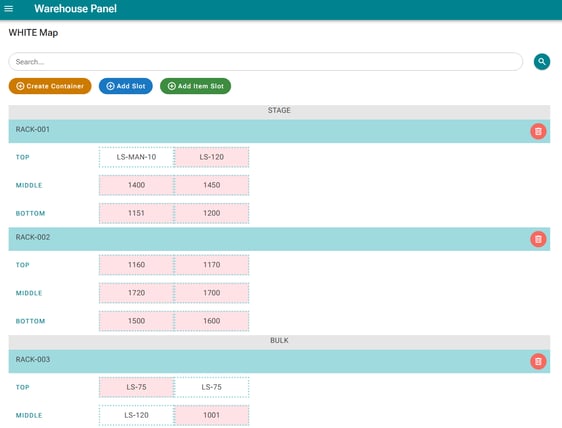Click the Create Container button
Image resolution: width=562 pixels, height=428 pixels.
tap(50, 86)
